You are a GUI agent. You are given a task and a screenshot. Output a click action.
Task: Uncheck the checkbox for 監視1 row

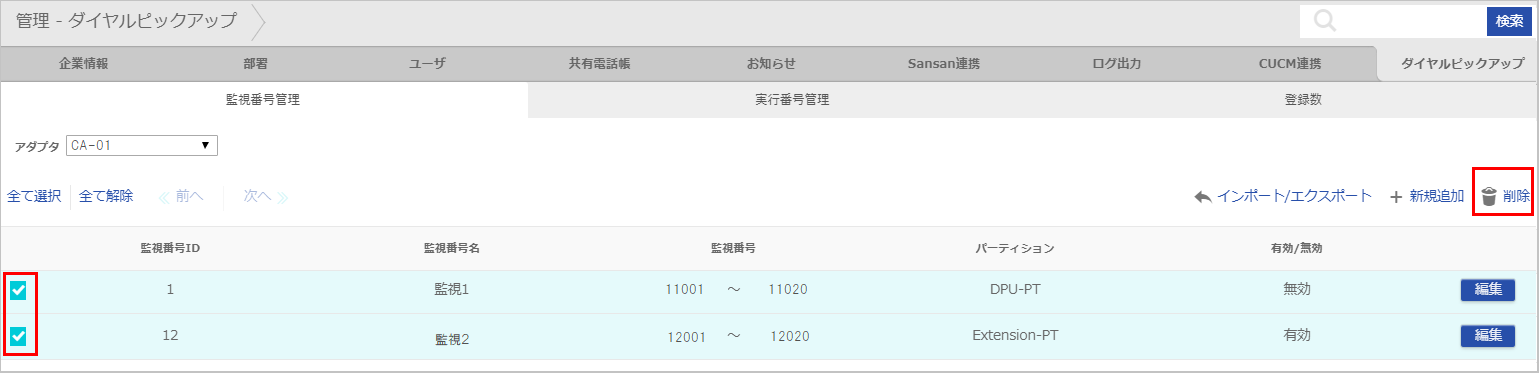tap(18, 291)
